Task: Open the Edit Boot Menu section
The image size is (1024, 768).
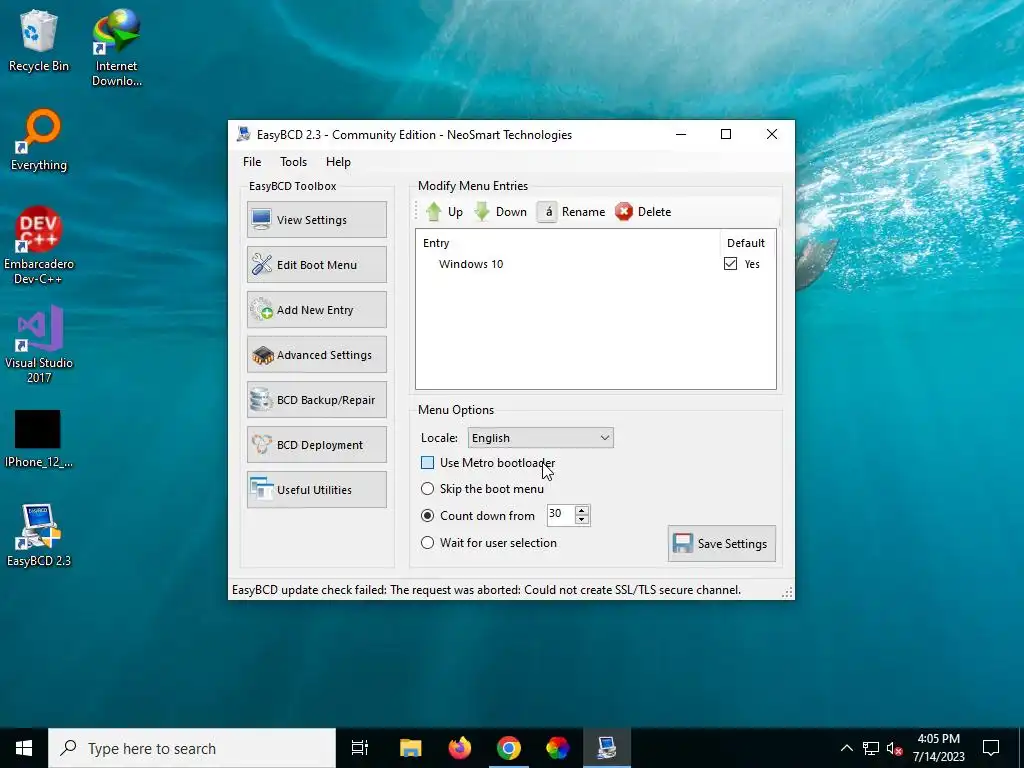Action: coord(317,264)
